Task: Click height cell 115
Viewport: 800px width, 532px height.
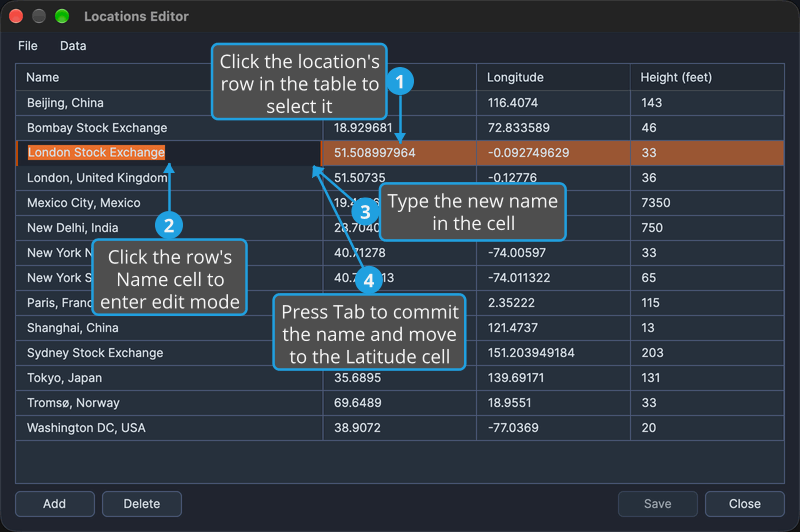Action: pyautogui.click(x=707, y=303)
